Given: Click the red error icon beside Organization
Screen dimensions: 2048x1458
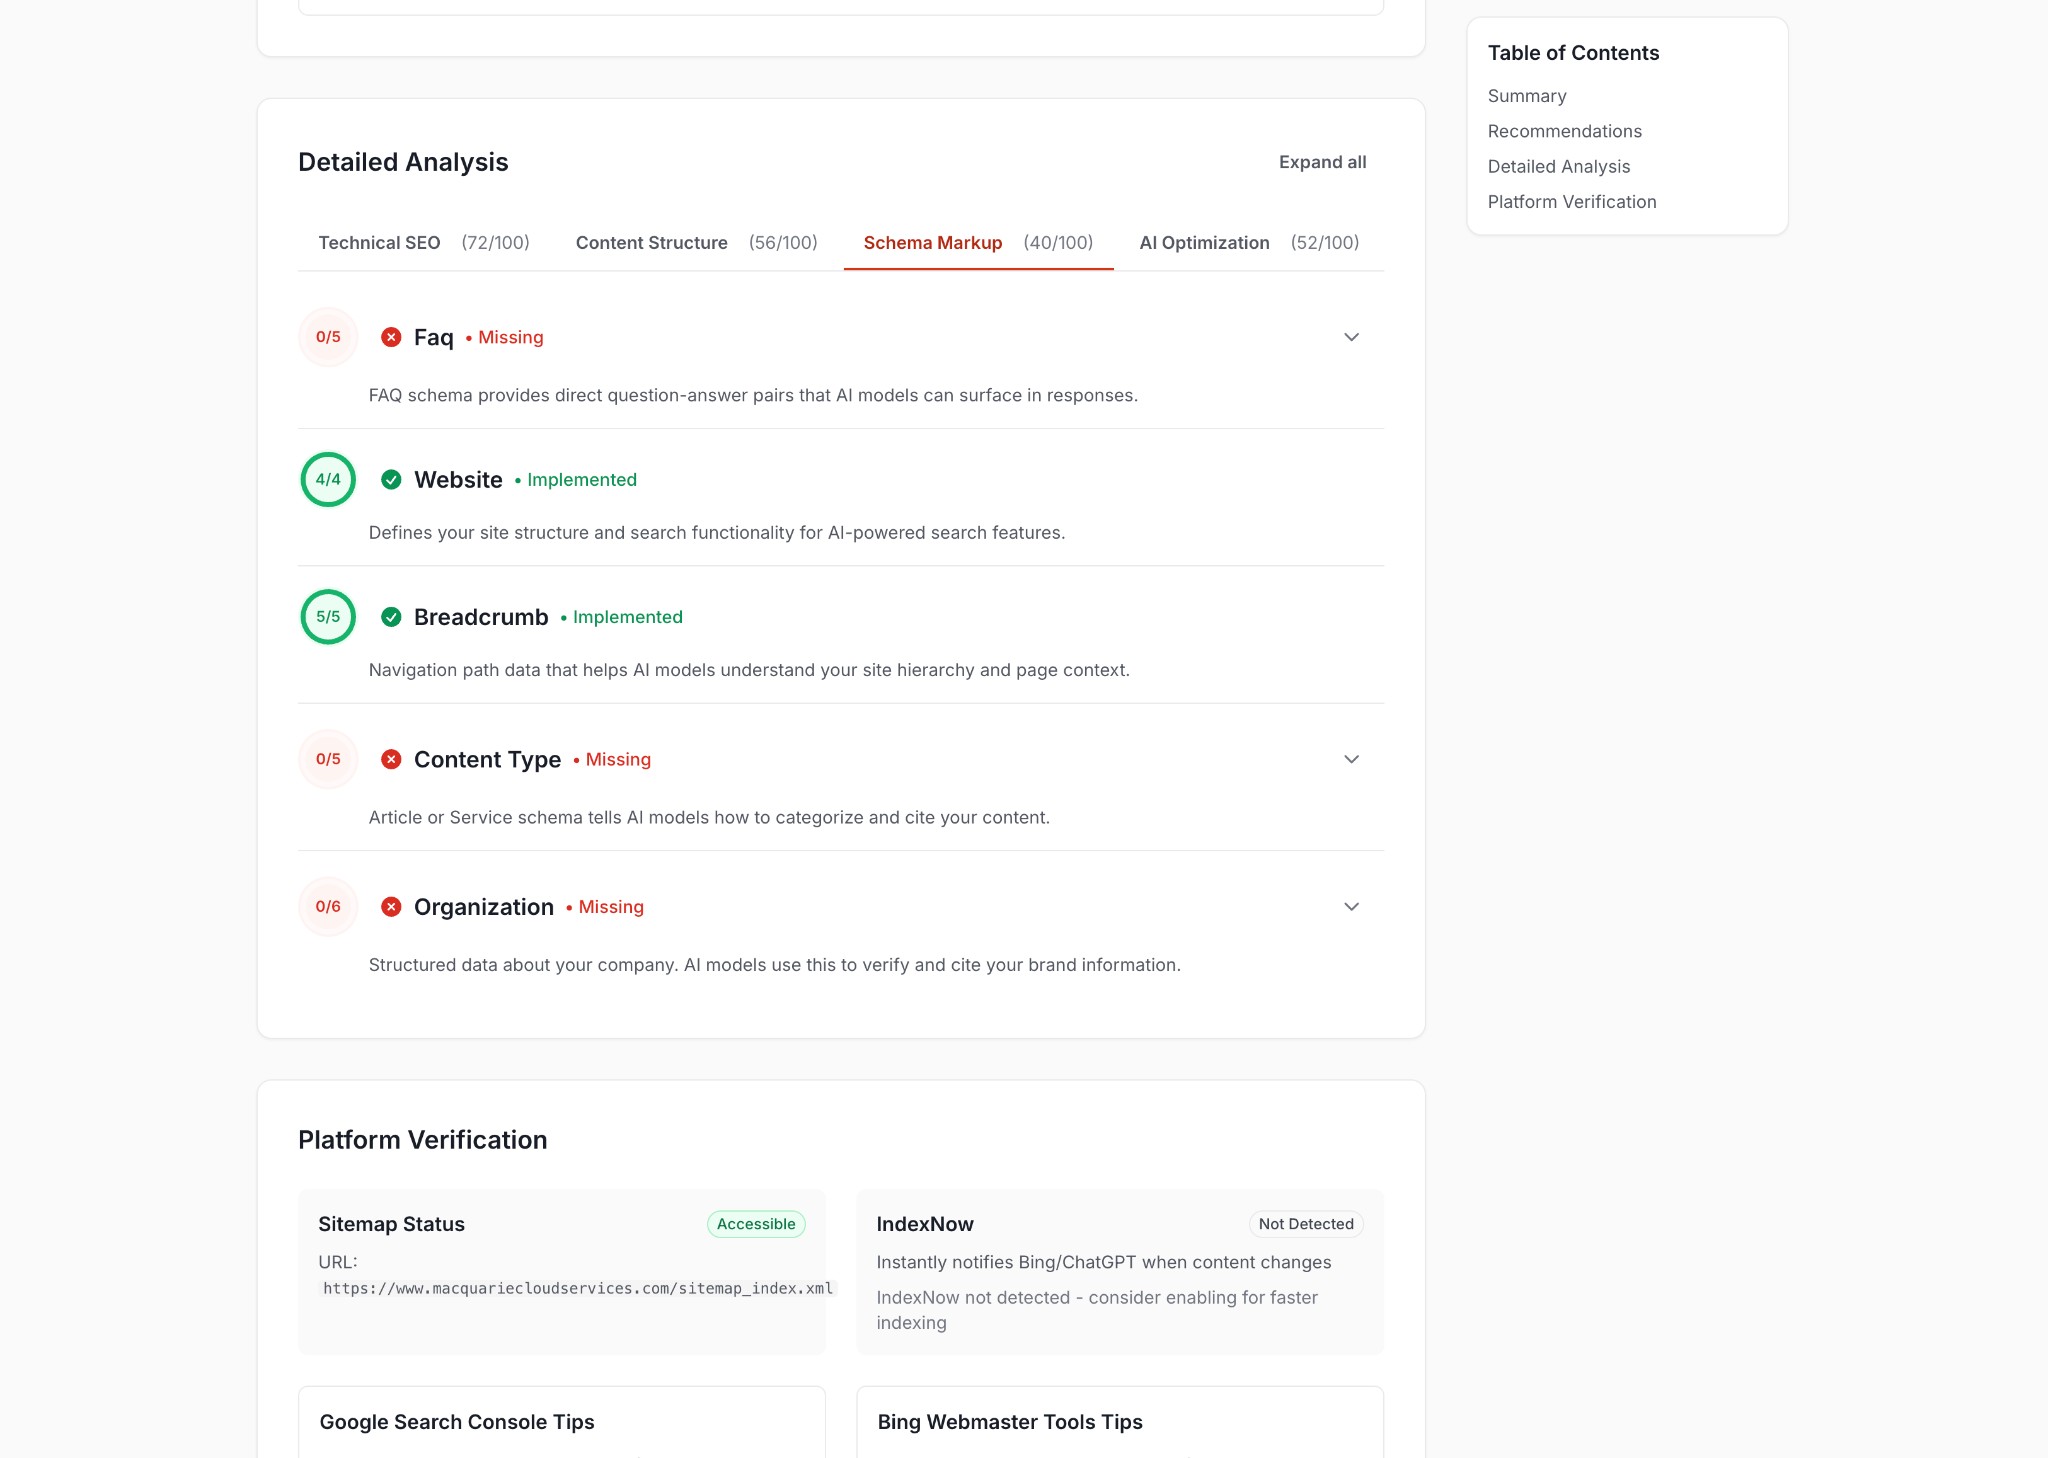Looking at the screenshot, I should 391,907.
